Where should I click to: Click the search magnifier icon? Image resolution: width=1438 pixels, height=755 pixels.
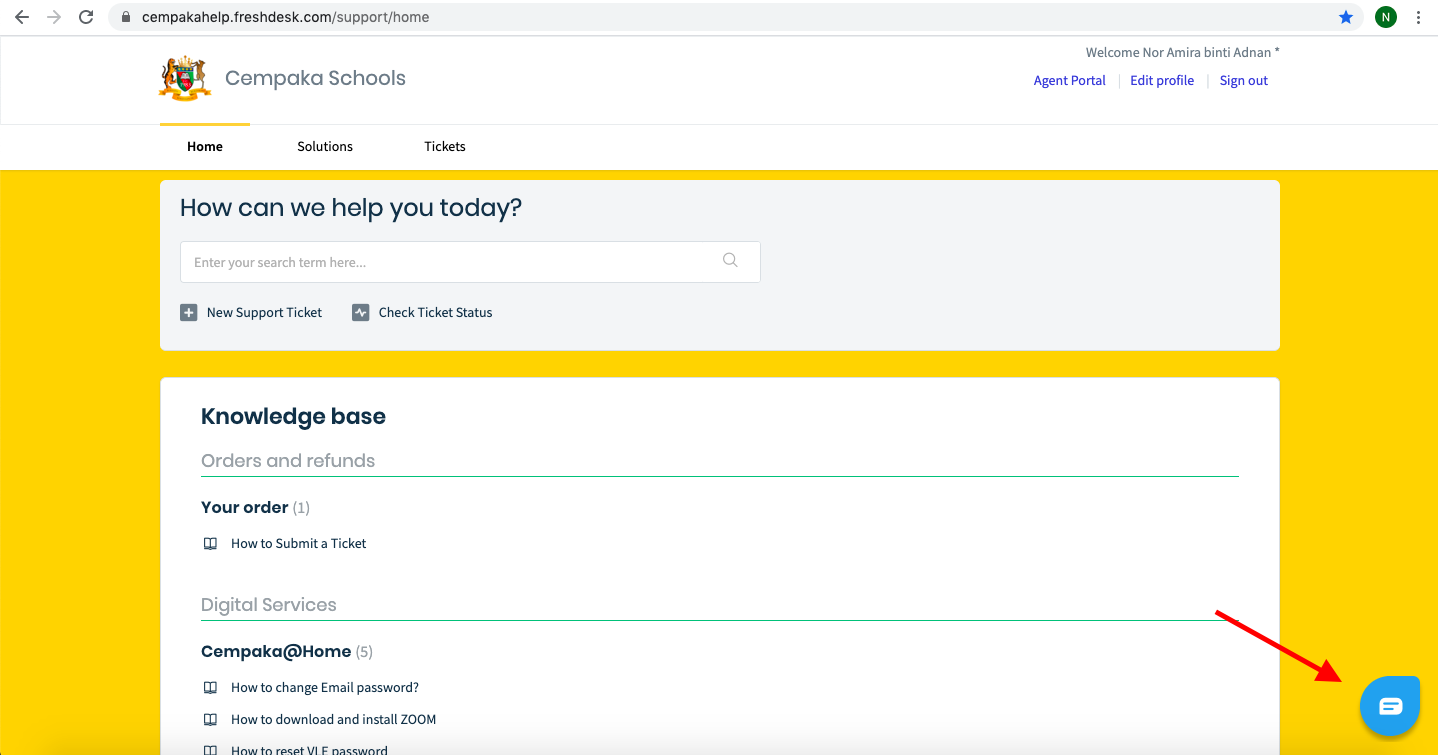coord(730,260)
